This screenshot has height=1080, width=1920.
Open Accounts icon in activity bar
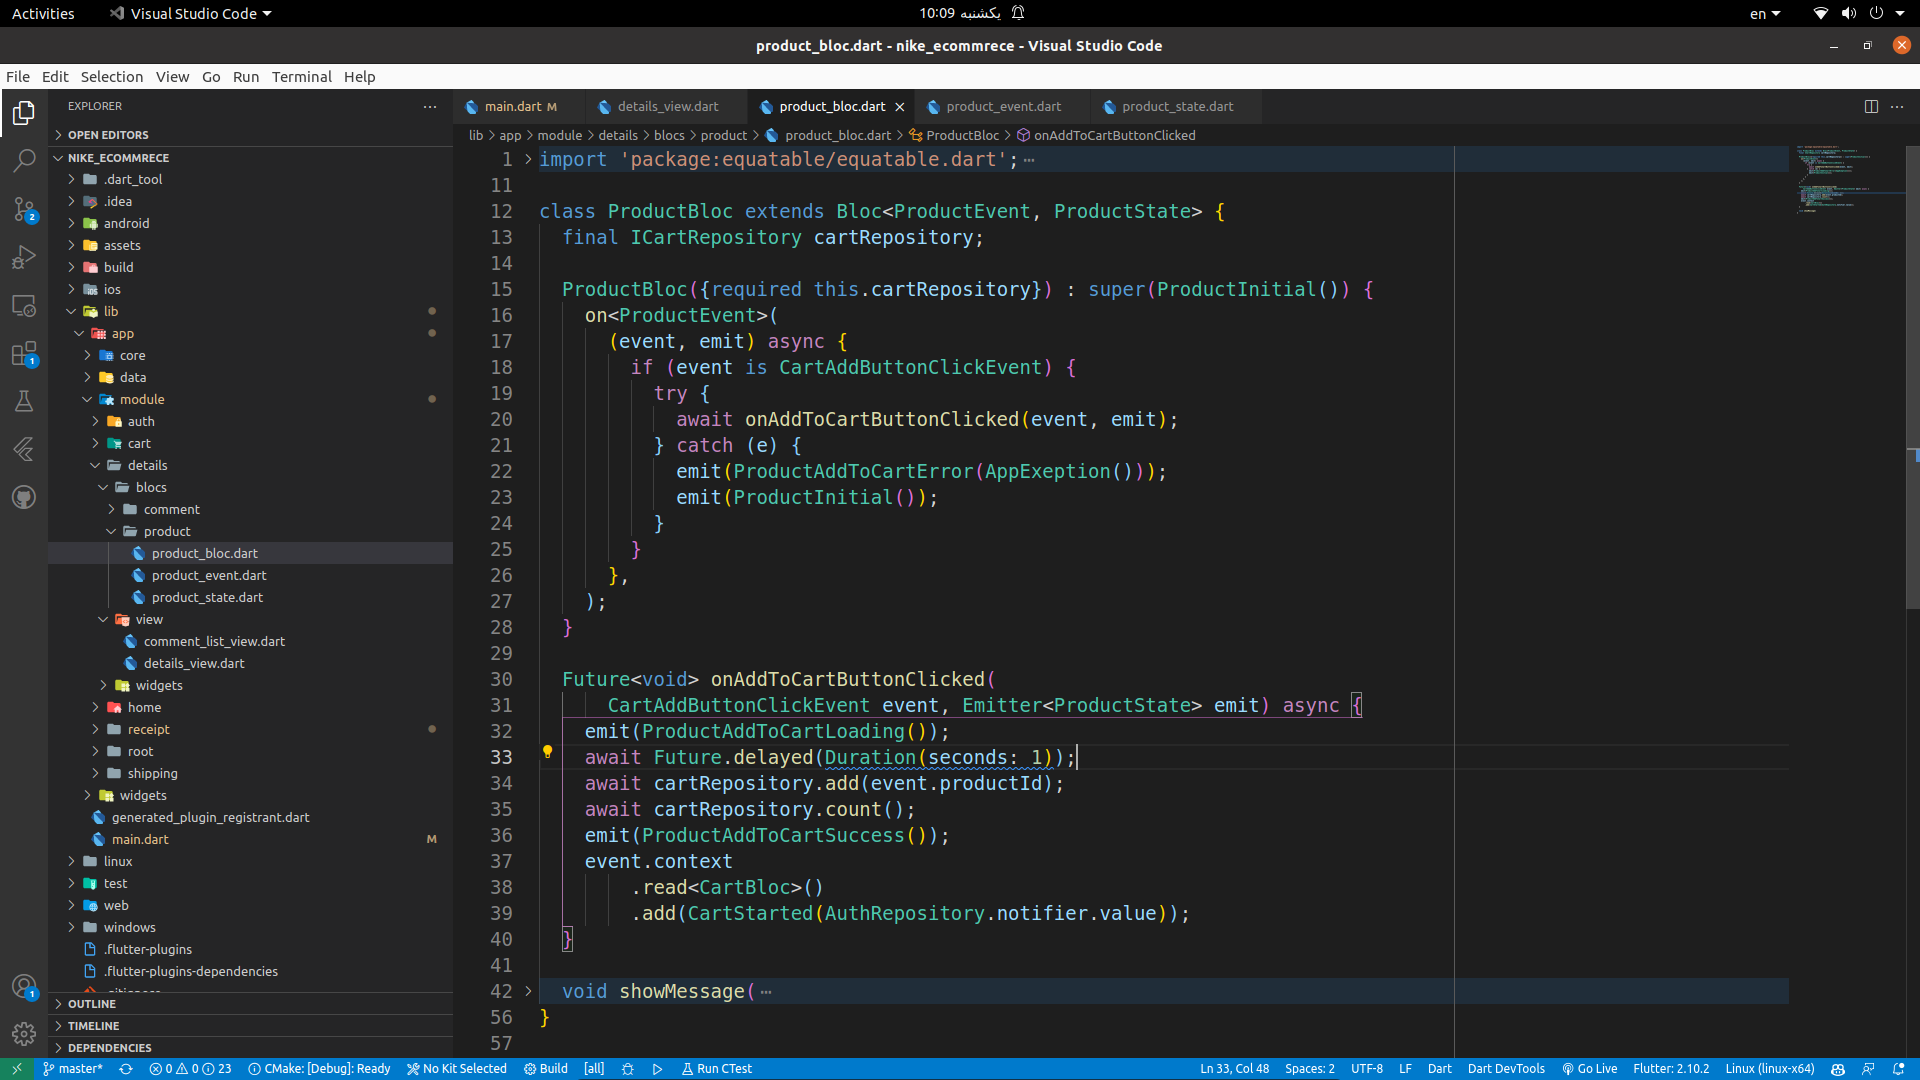click(24, 986)
